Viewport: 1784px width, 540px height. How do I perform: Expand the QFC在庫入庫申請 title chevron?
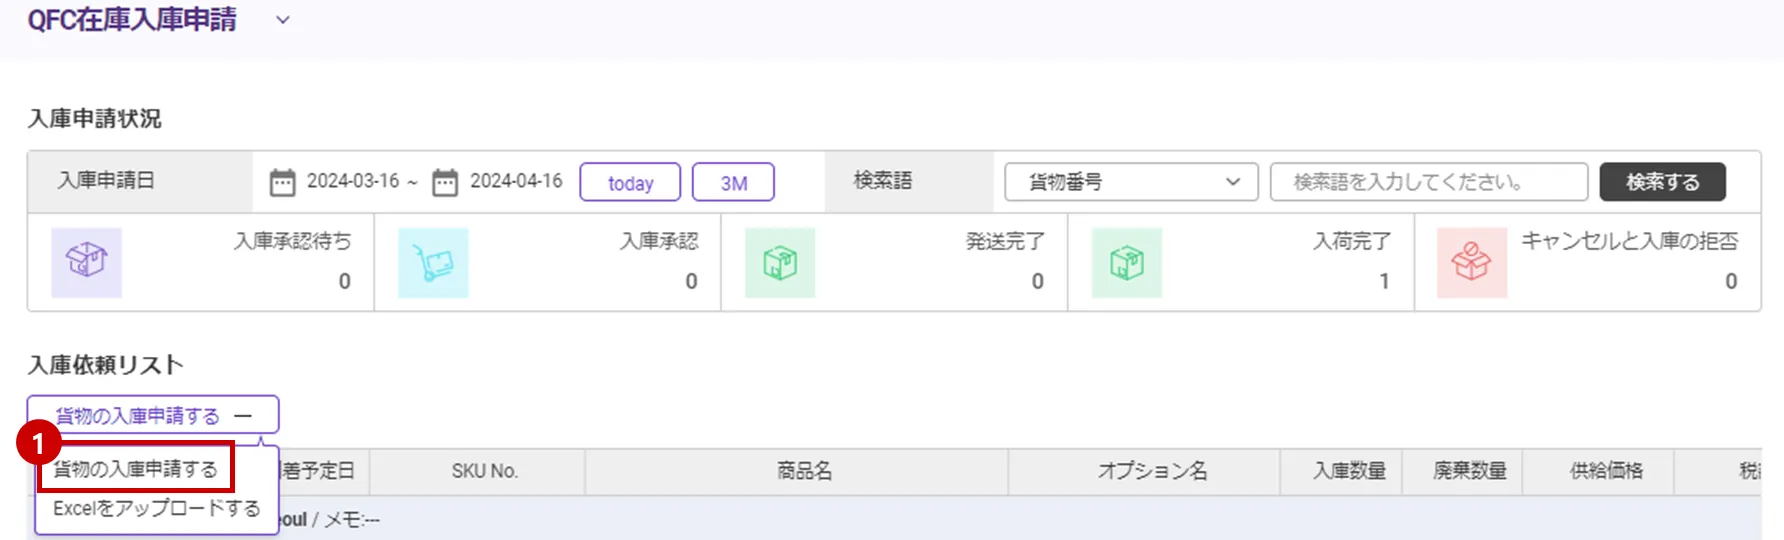pyautogui.click(x=283, y=20)
